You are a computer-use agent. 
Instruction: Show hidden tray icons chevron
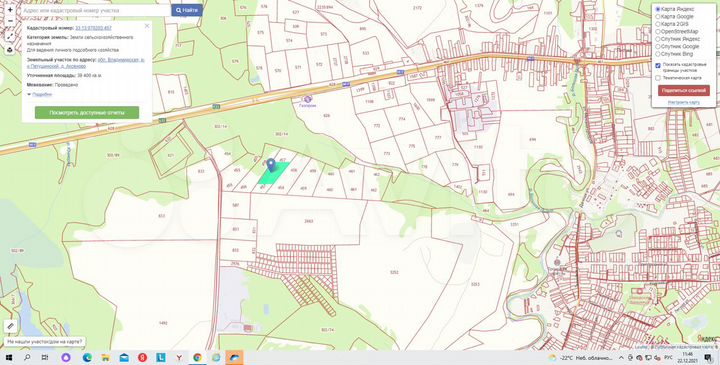[622, 358]
